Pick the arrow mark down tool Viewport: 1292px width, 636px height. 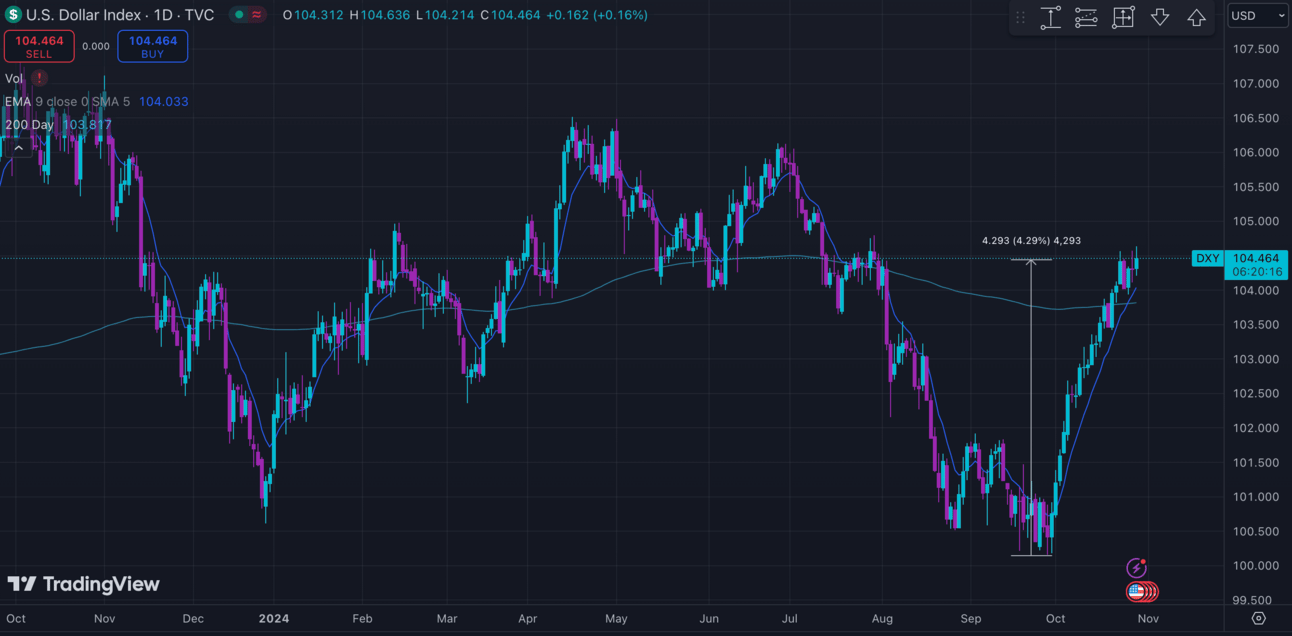click(1160, 17)
